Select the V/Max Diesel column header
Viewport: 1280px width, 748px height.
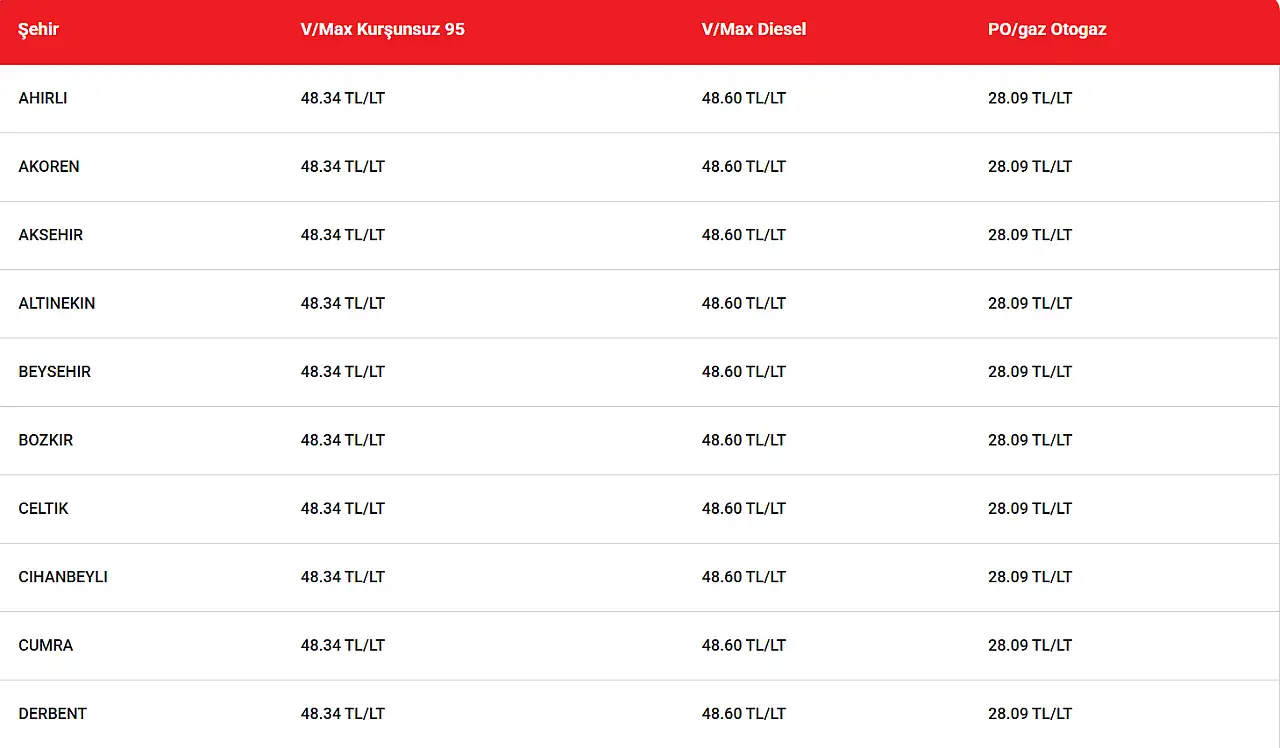(753, 30)
